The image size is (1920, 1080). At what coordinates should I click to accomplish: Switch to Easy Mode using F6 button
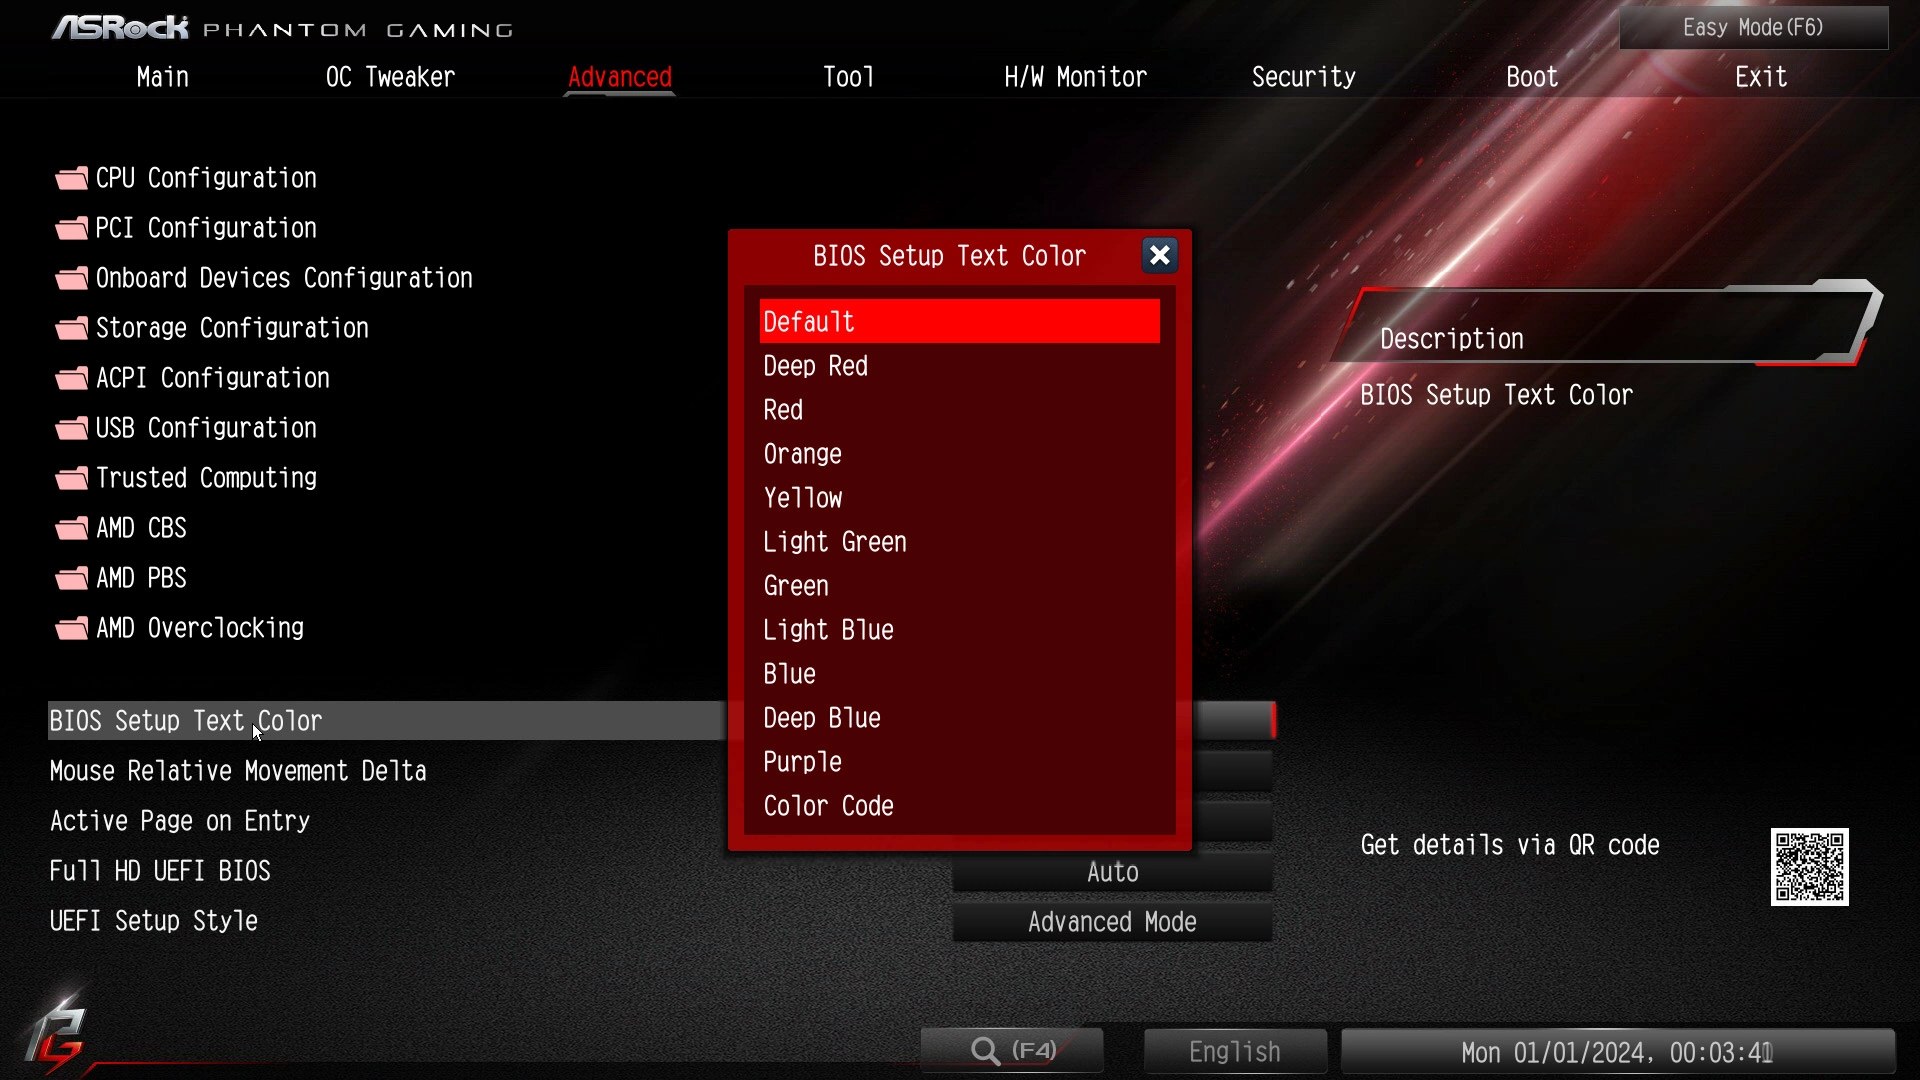tap(1754, 26)
